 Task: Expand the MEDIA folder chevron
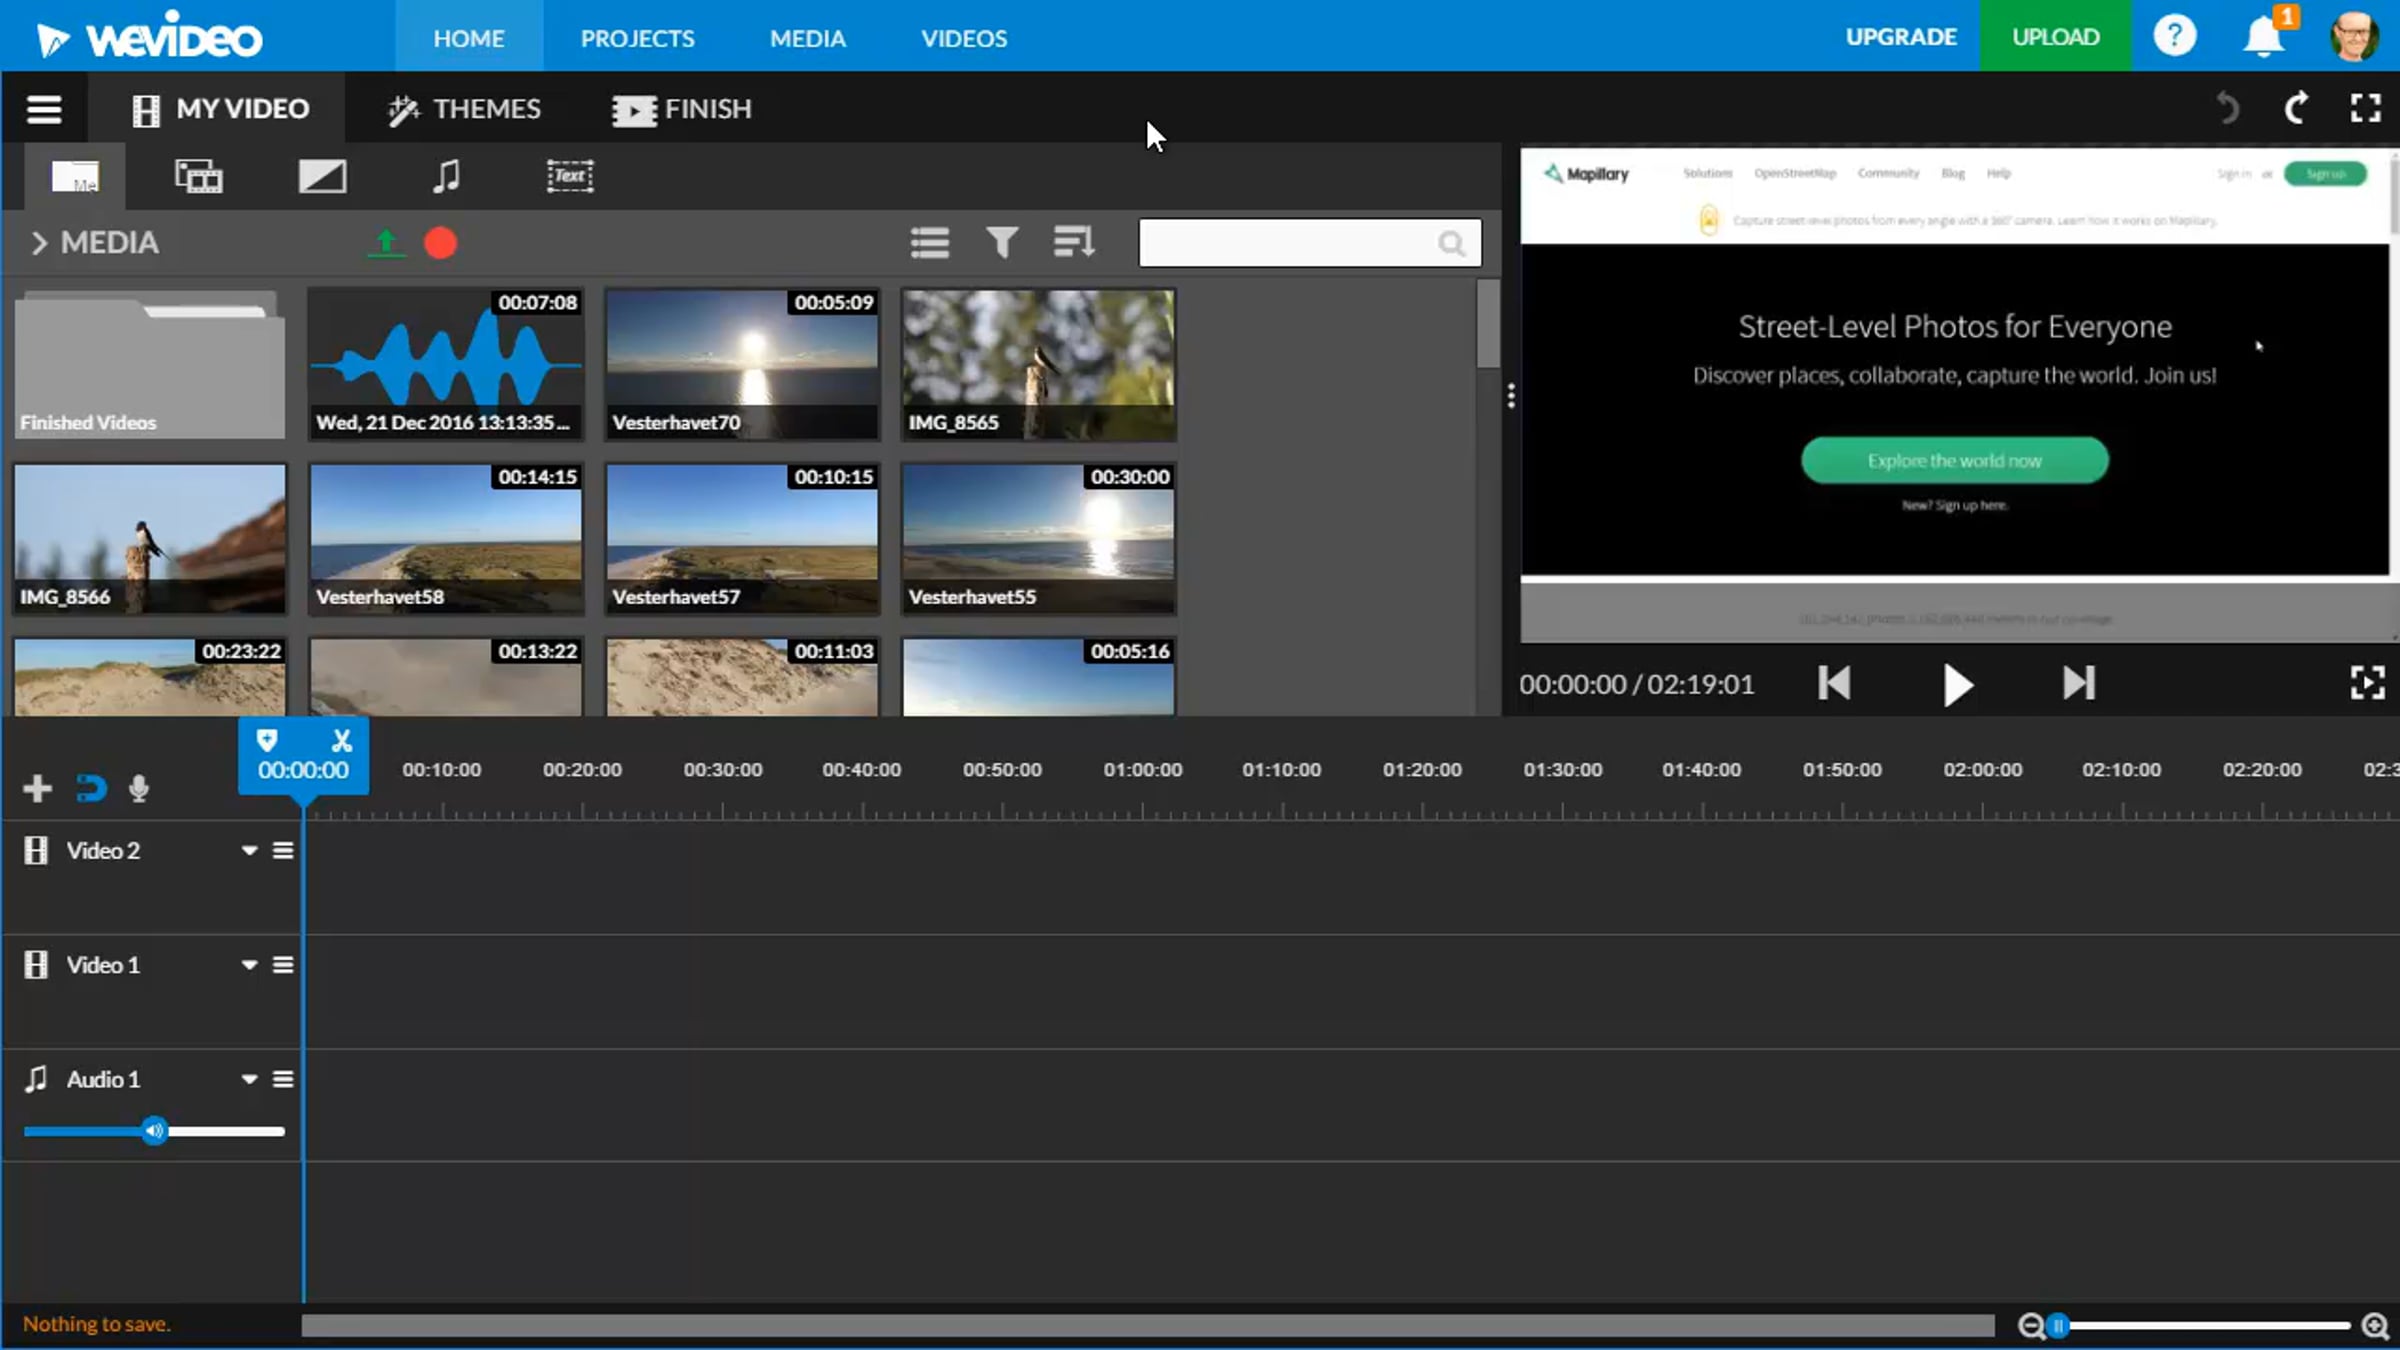click(38, 243)
